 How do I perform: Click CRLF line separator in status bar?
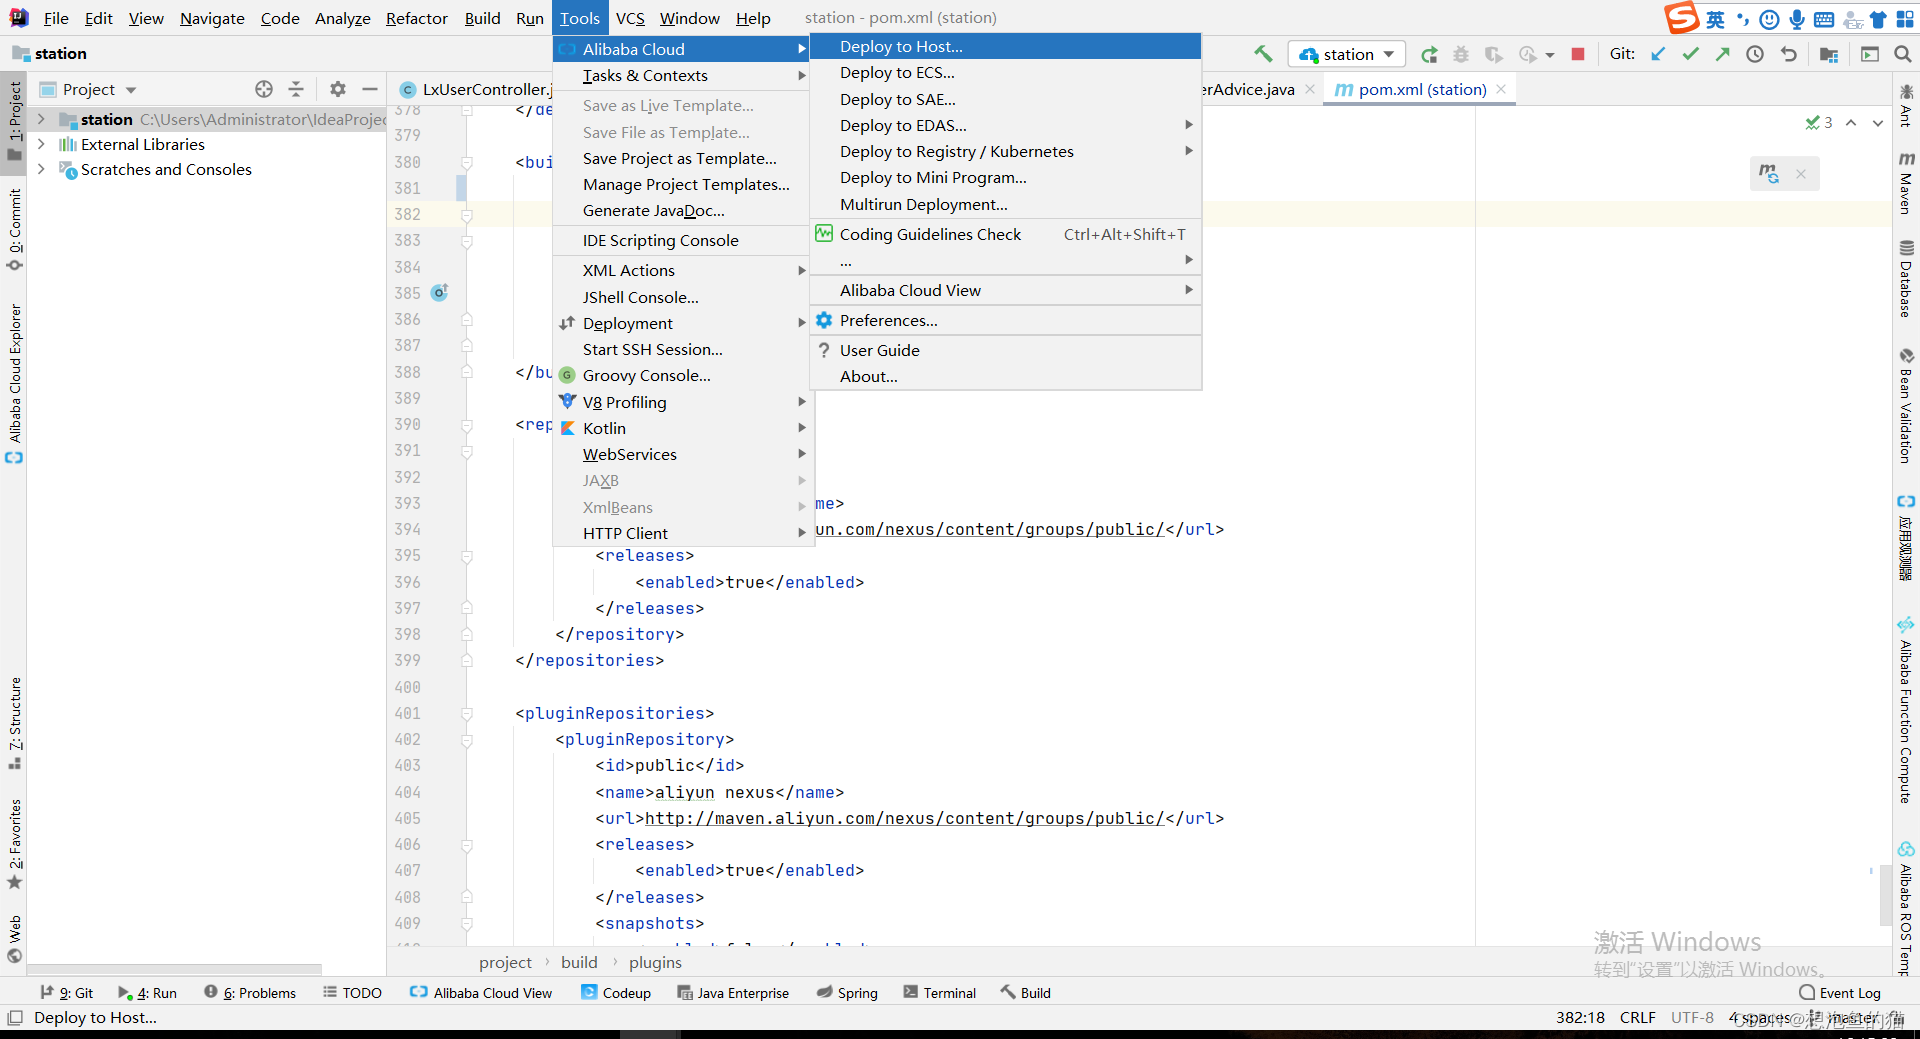[x=1638, y=1017]
